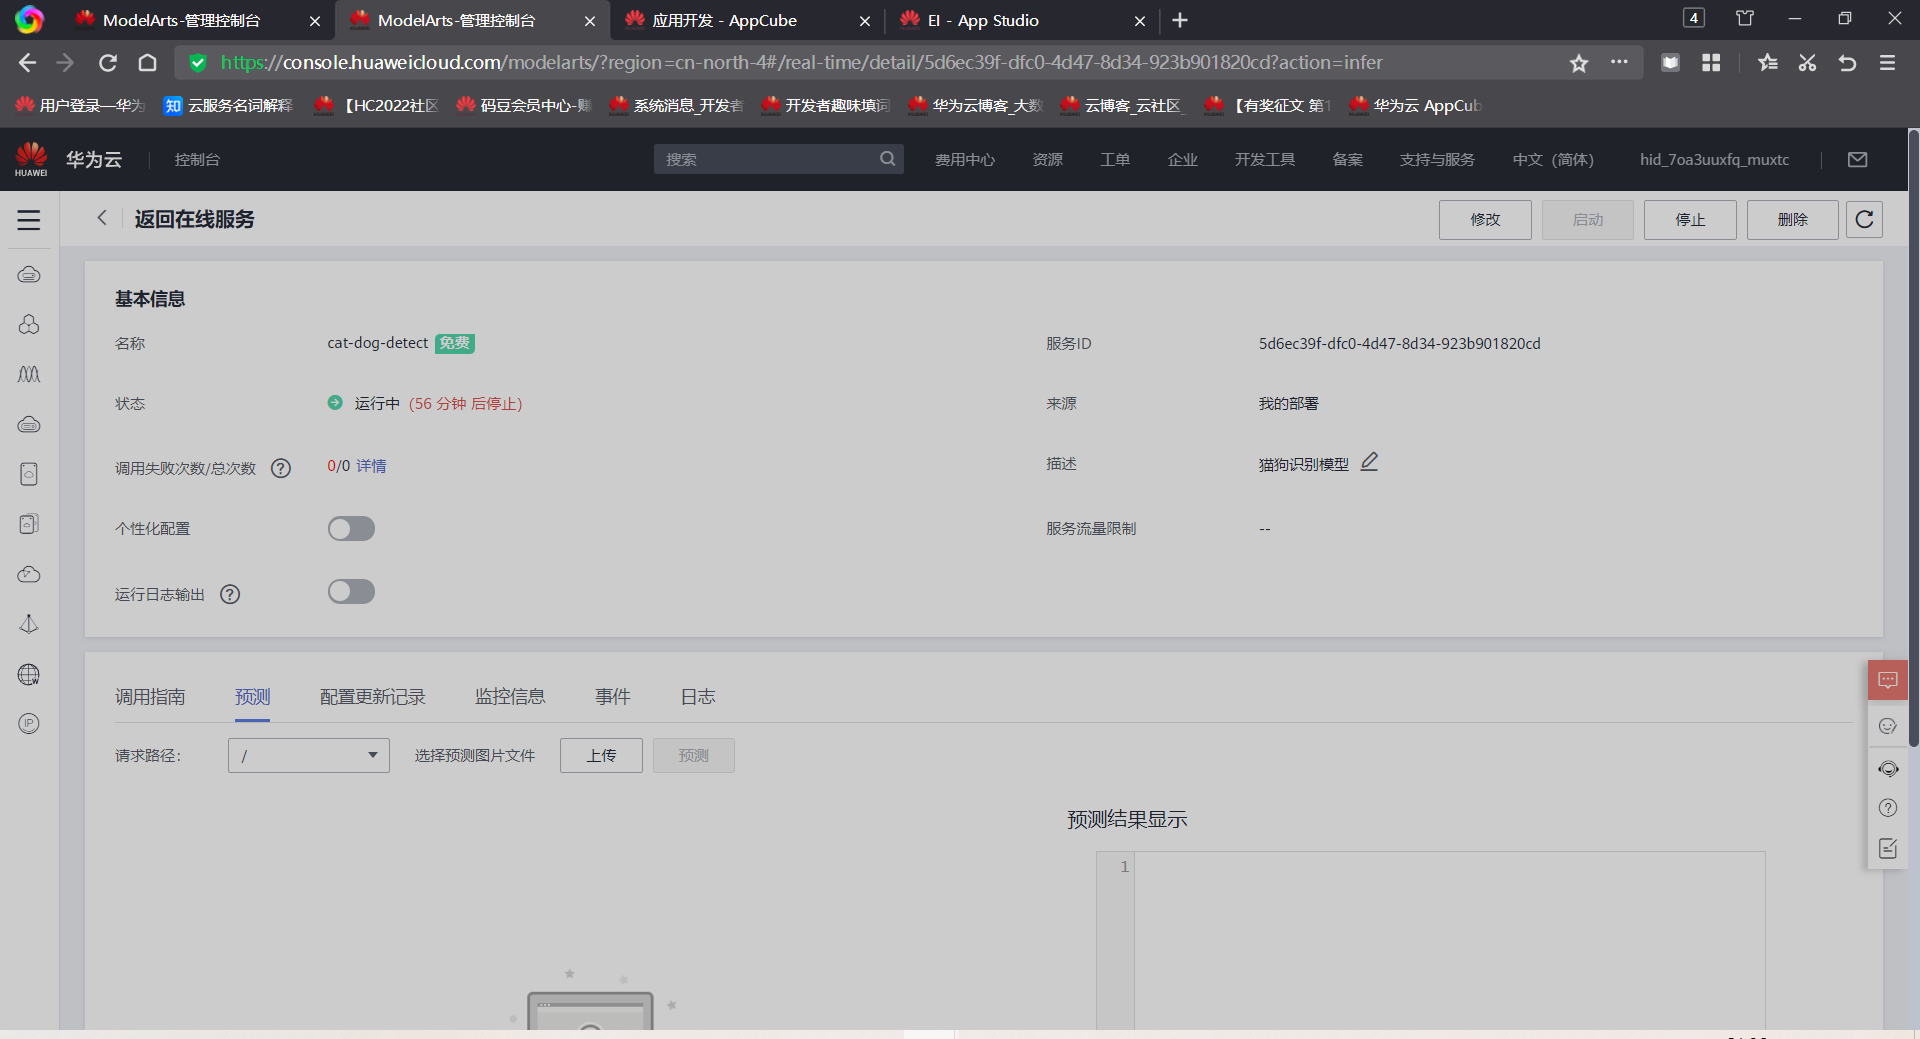Click the 备案 header link
The height and width of the screenshot is (1039, 1920).
(1348, 160)
